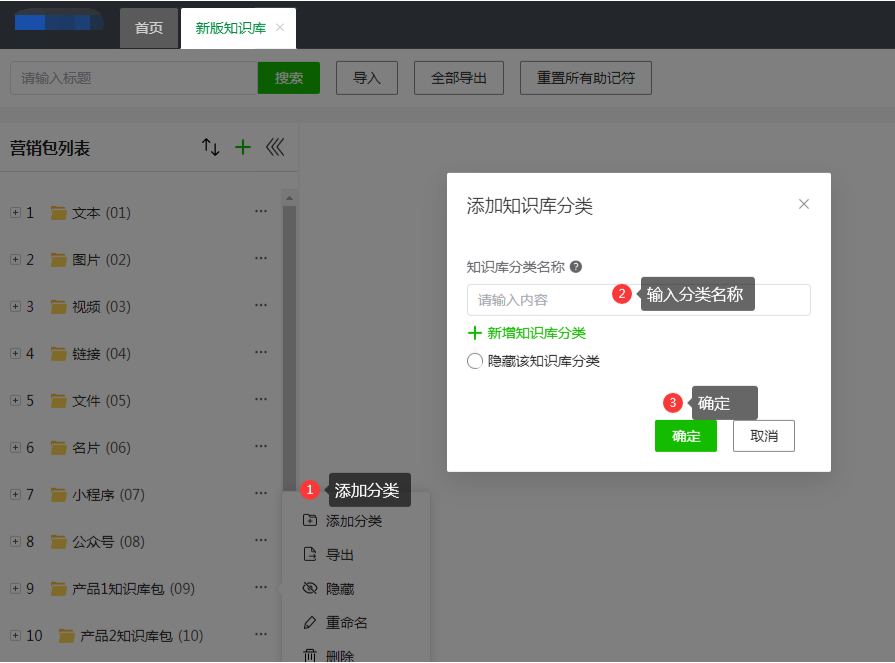This screenshot has height=663, width=895.
Task: Close the 新版知识库 tab
Action: tap(280, 28)
